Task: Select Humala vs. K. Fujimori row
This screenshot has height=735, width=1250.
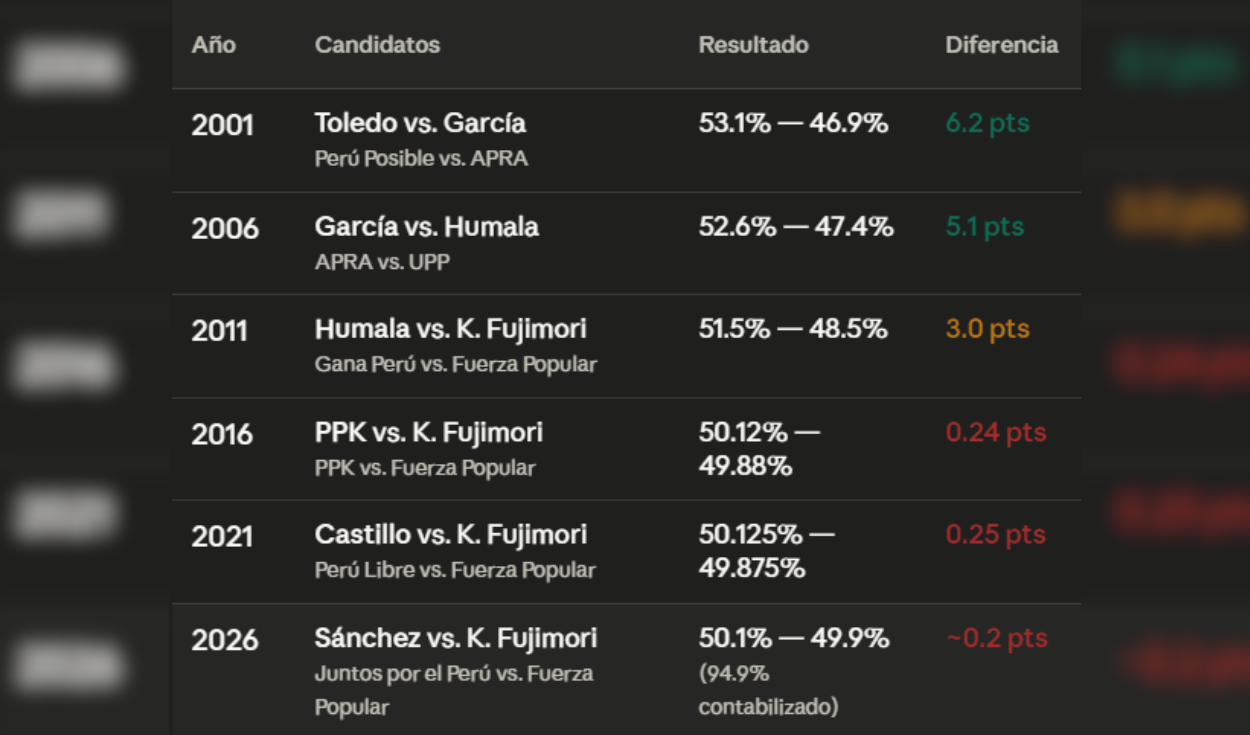Action: [x=626, y=346]
